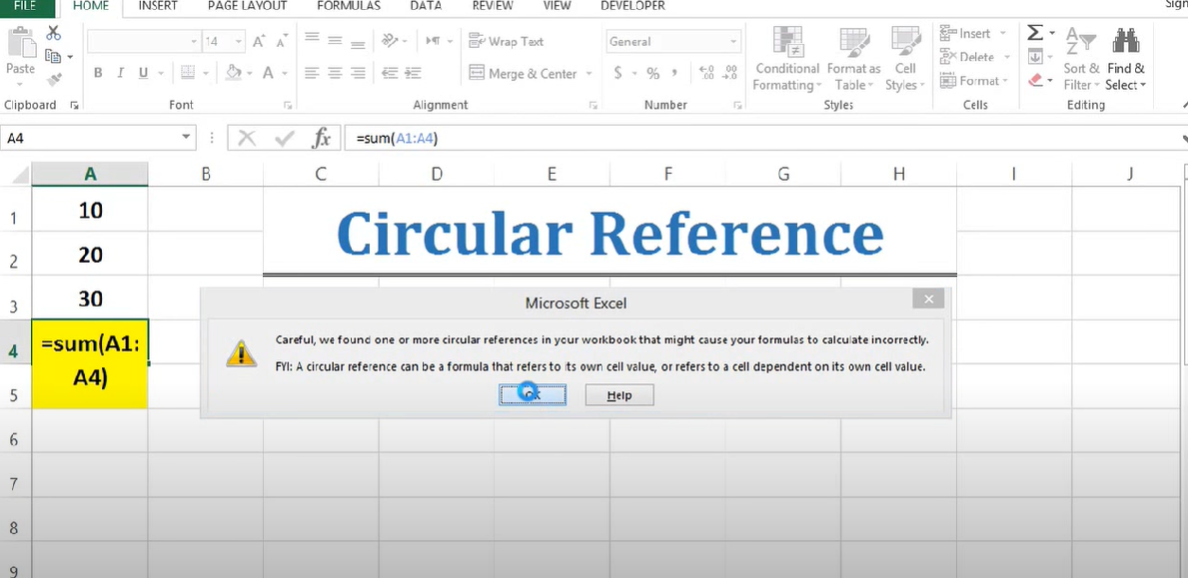The height and width of the screenshot is (578, 1188).
Task: Open the FILE tab
Action: pyautogui.click(x=26, y=6)
